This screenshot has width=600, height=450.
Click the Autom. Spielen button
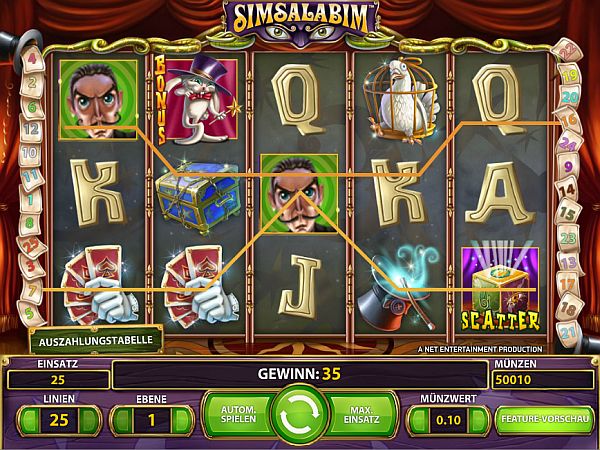tap(239, 414)
